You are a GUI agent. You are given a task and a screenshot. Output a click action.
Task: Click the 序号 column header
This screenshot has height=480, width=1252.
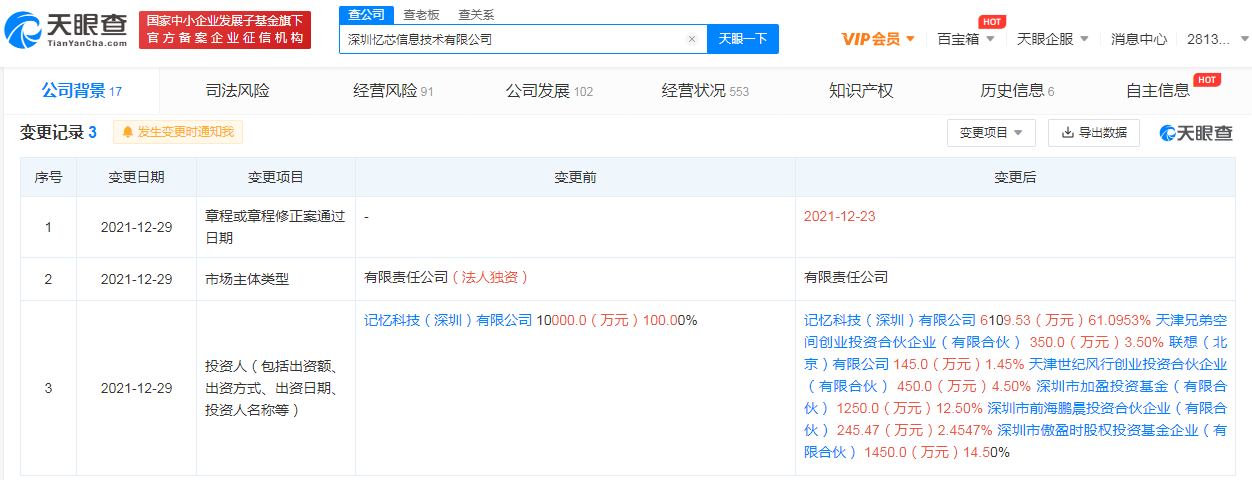tap(48, 177)
